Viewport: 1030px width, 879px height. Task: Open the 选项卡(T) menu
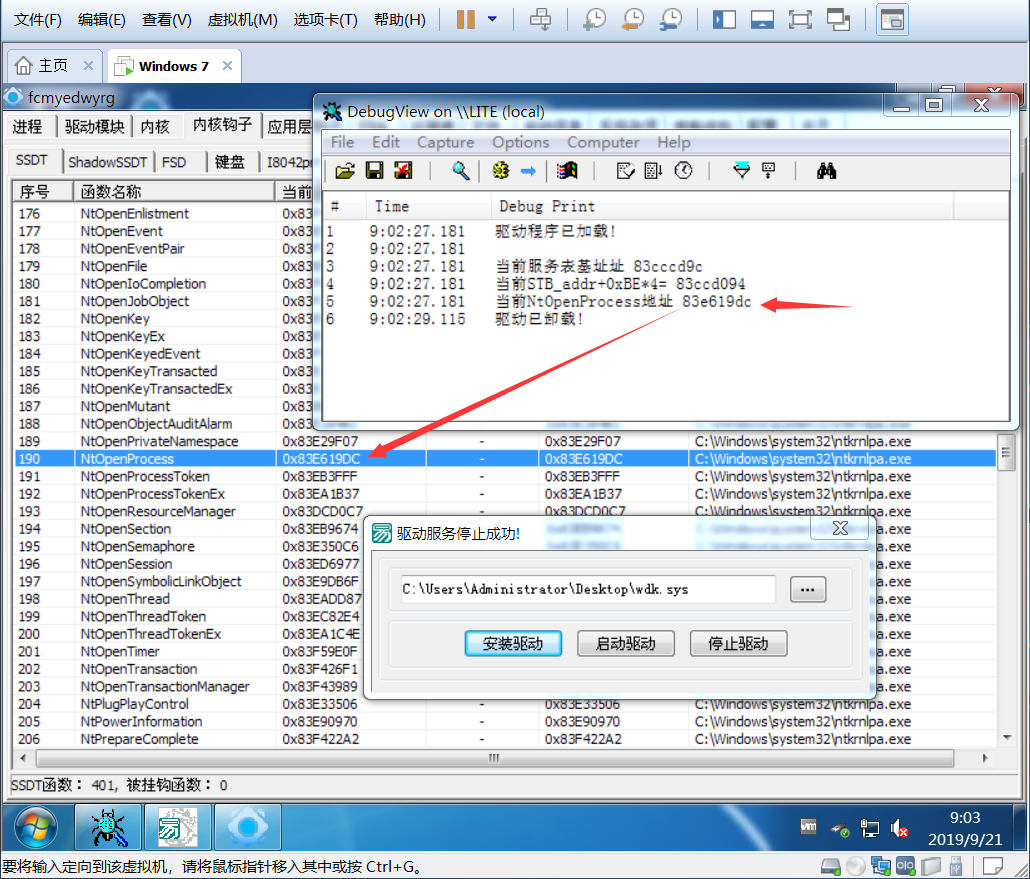(x=326, y=20)
